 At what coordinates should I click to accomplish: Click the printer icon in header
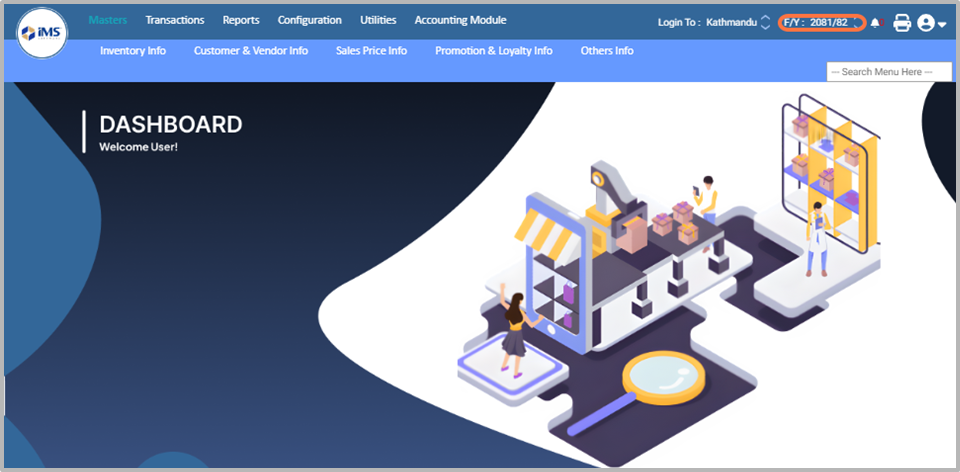coord(902,23)
